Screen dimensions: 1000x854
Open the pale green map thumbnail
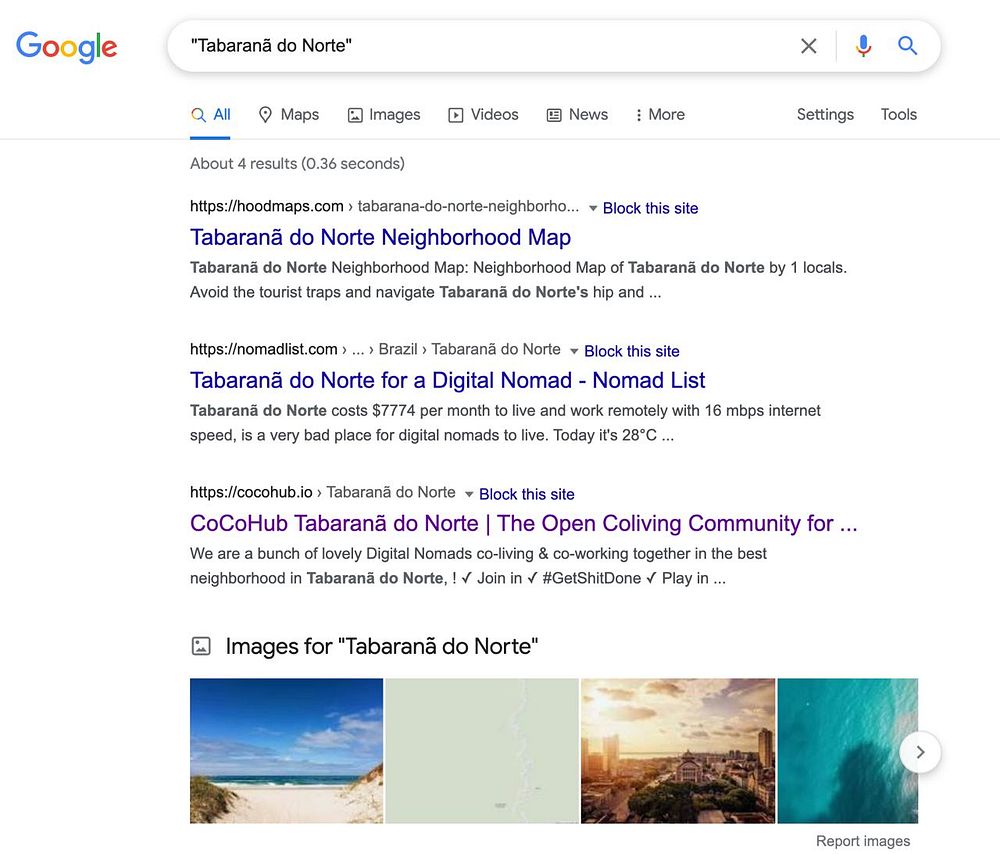pos(482,751)
